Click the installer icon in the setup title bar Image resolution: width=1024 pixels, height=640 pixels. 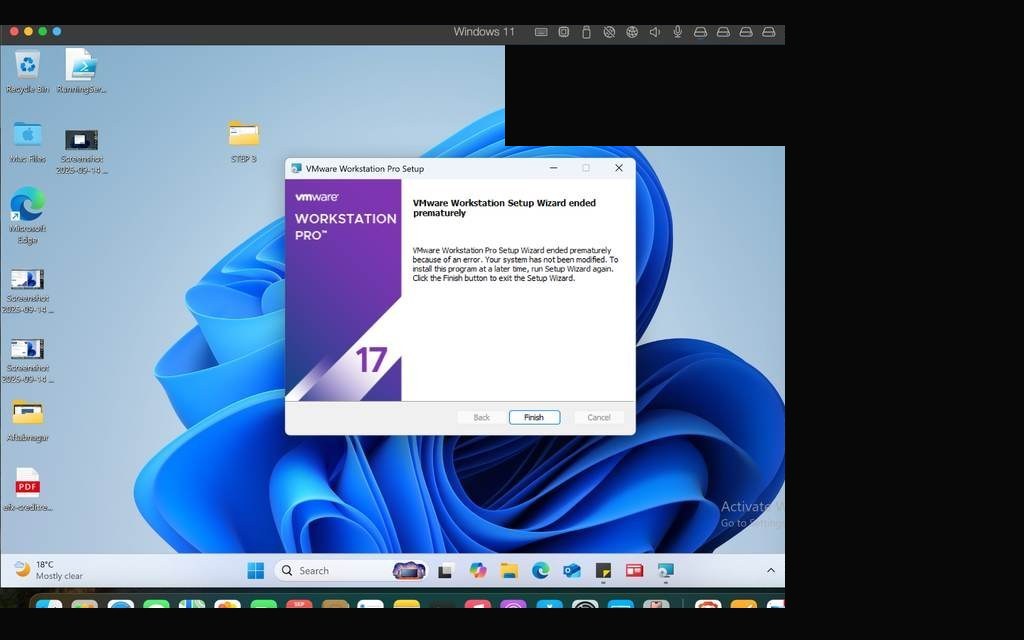tap(296, 168)
